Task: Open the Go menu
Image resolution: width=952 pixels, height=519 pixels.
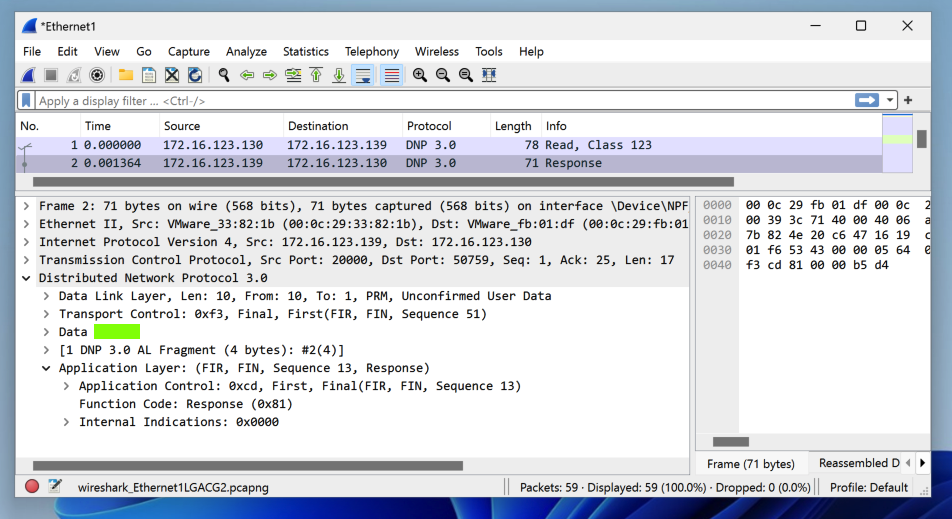Action: (x=144, y=52)
